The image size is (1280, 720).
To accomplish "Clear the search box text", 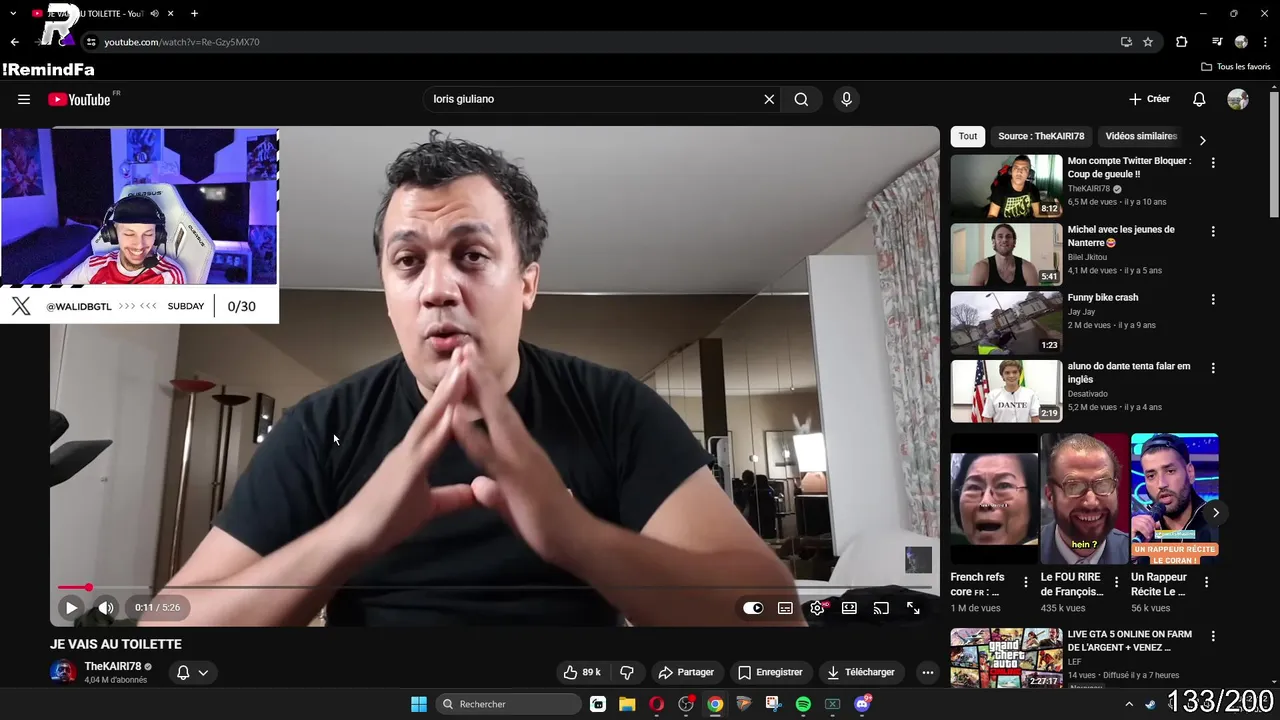I will click(769, 99).
